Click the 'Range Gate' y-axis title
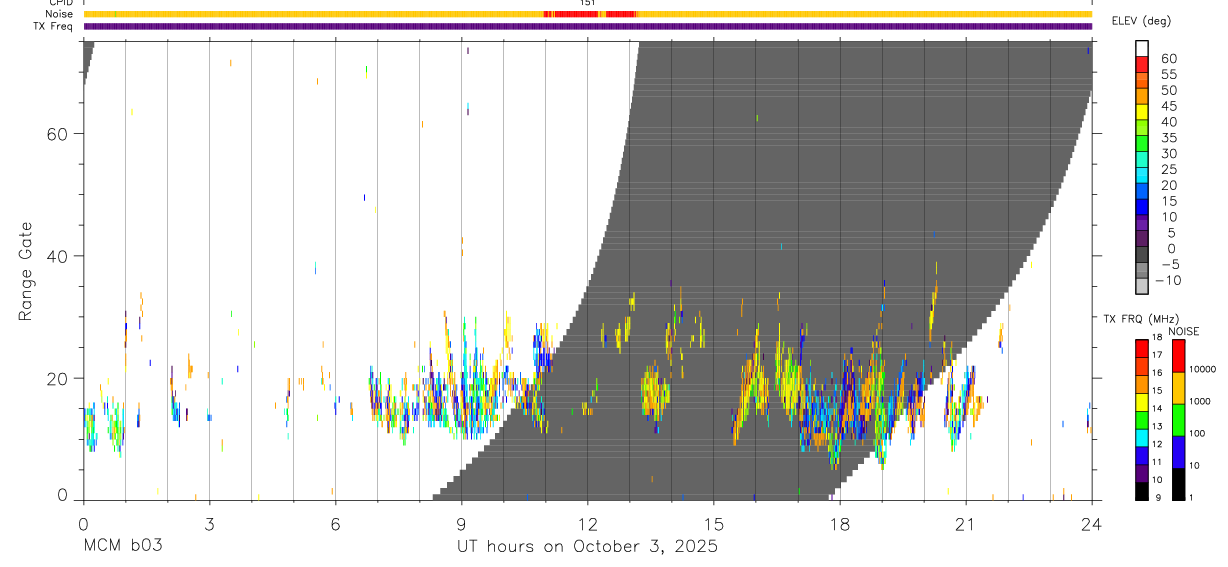1228x567 pixels. click(26, 271)
